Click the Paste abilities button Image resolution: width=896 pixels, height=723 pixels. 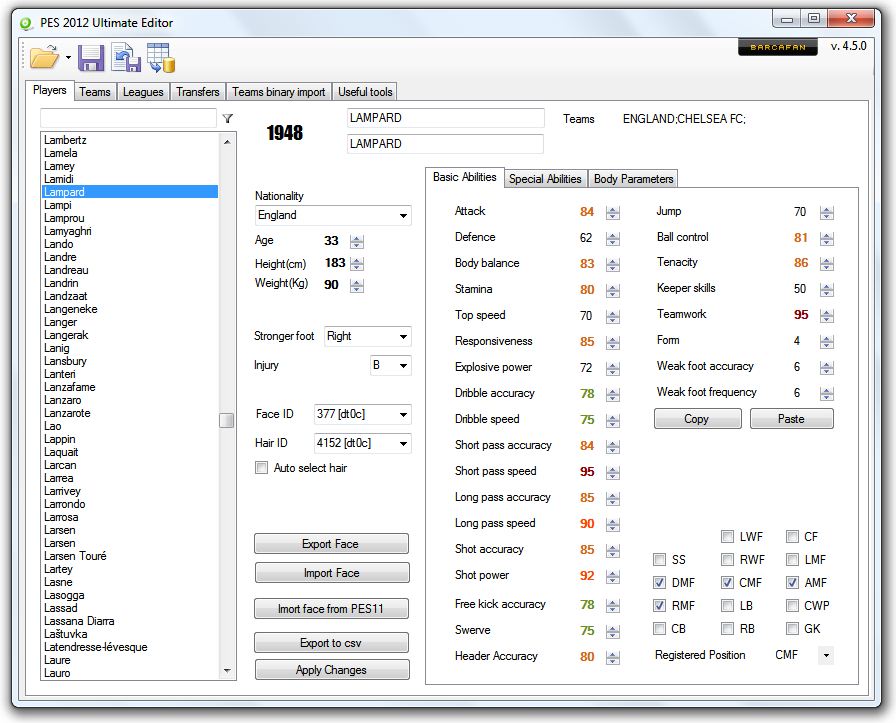(x=791, y=419)
